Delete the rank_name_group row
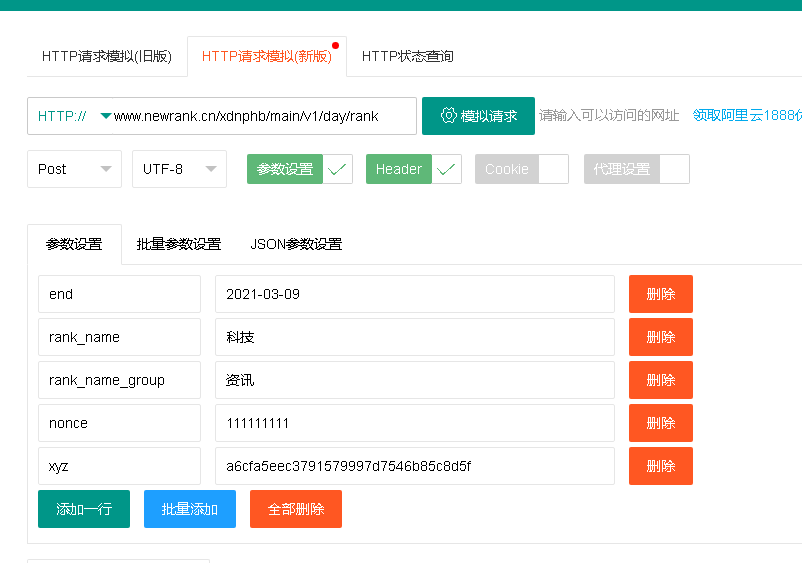Viewport: 802px width, 563px height. tap(661, 380)
